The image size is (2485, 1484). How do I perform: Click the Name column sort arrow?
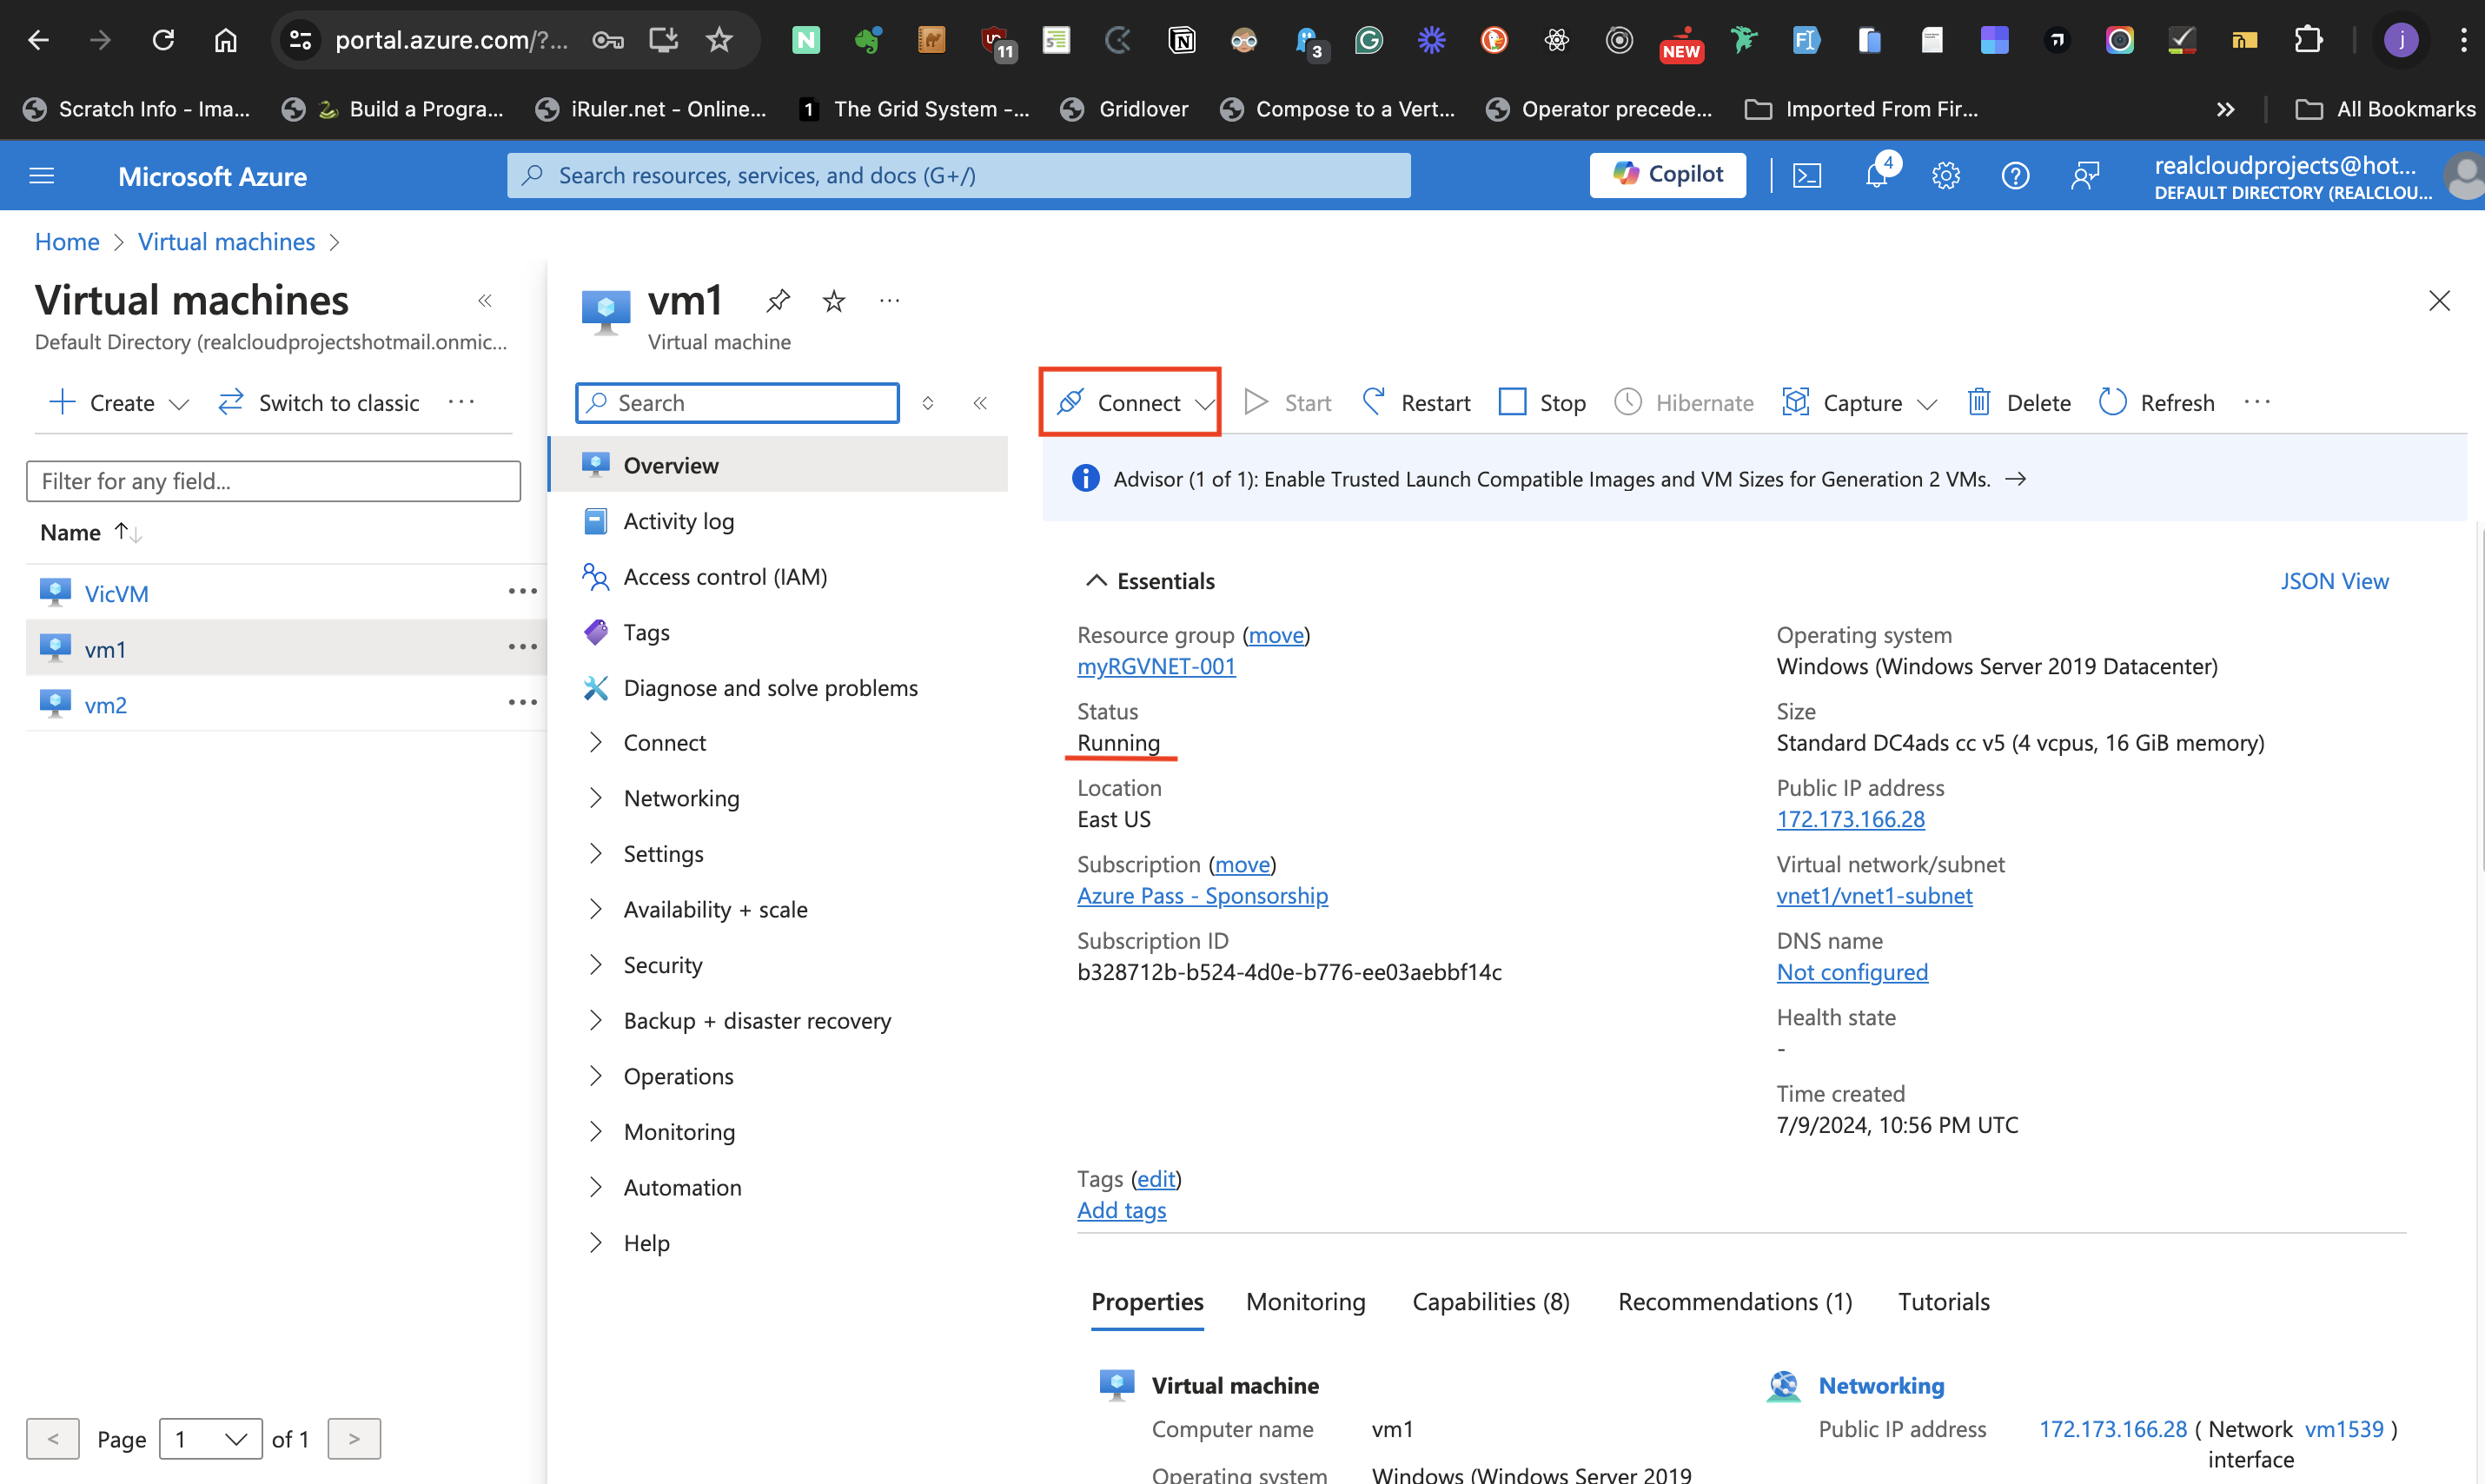point(127,532)
